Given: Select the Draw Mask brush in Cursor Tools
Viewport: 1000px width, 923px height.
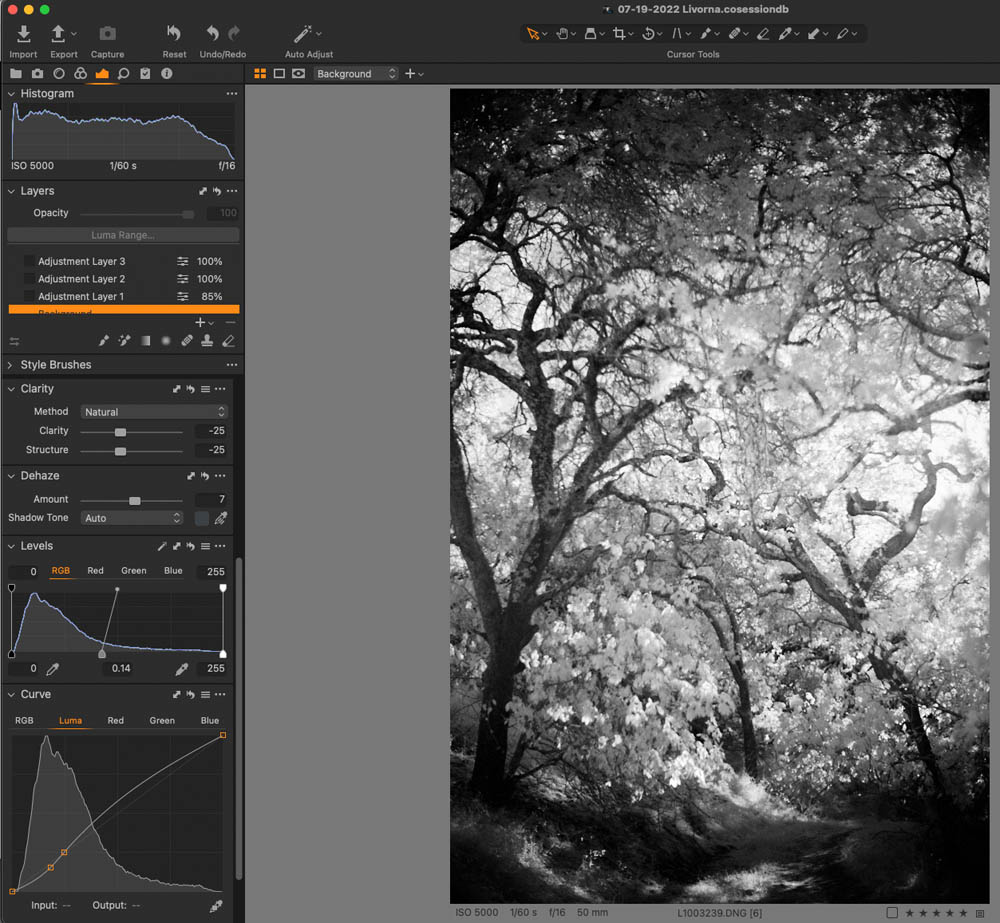Looking at the screenshot, I should pyautogui.click(x=705, y=34).
